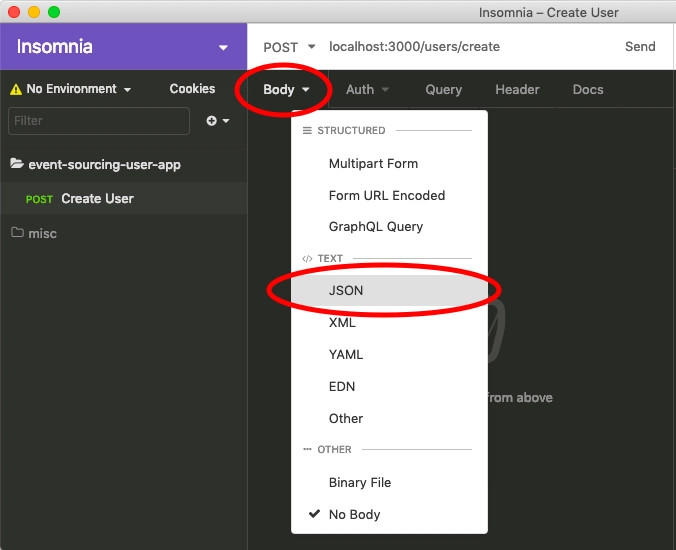Select the No Body option

[x=389, y=514]
